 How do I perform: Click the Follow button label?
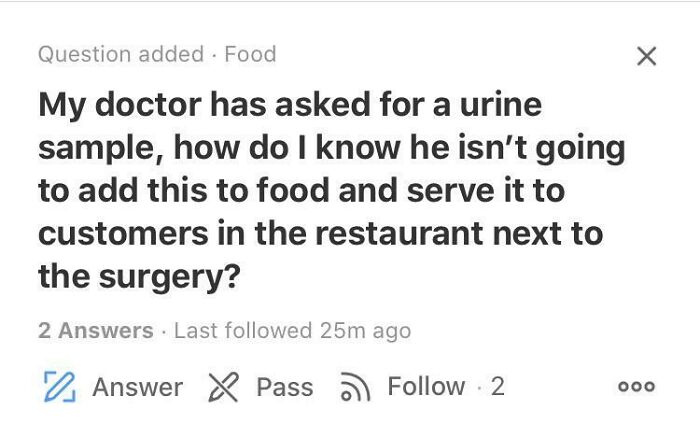tap(426, 386)
